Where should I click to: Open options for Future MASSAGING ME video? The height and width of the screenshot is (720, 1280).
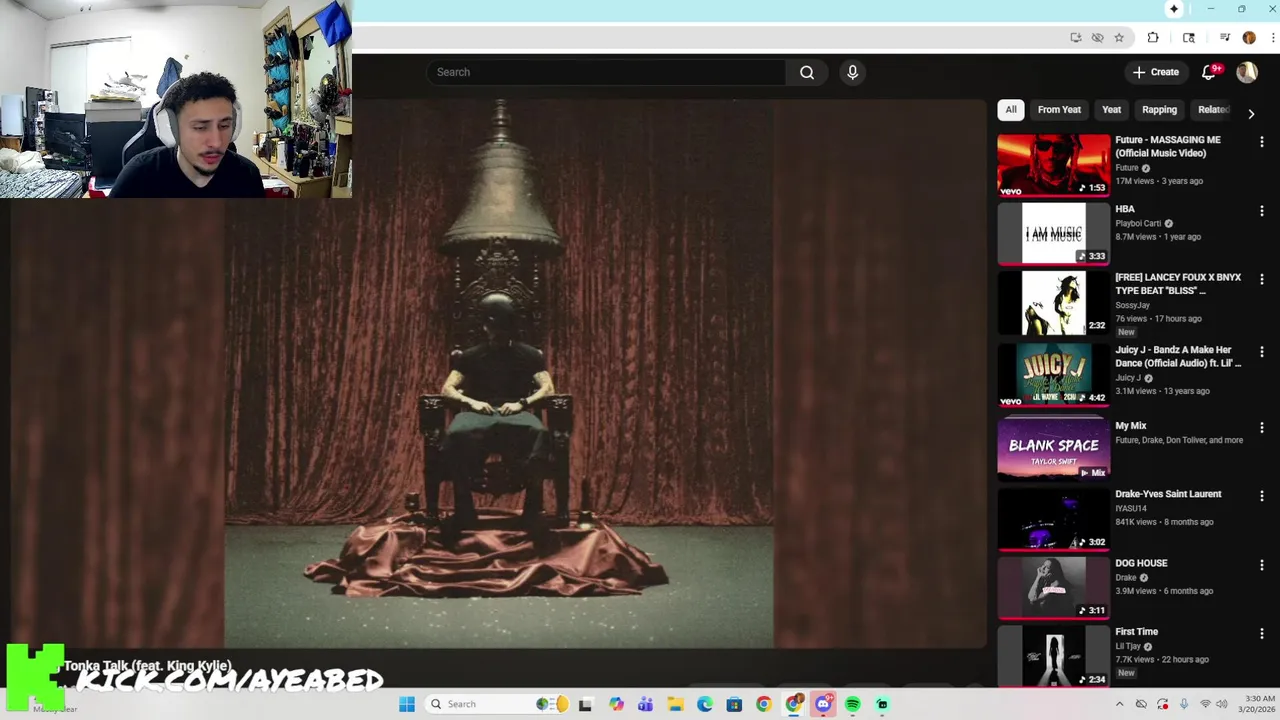[1262, 142]
